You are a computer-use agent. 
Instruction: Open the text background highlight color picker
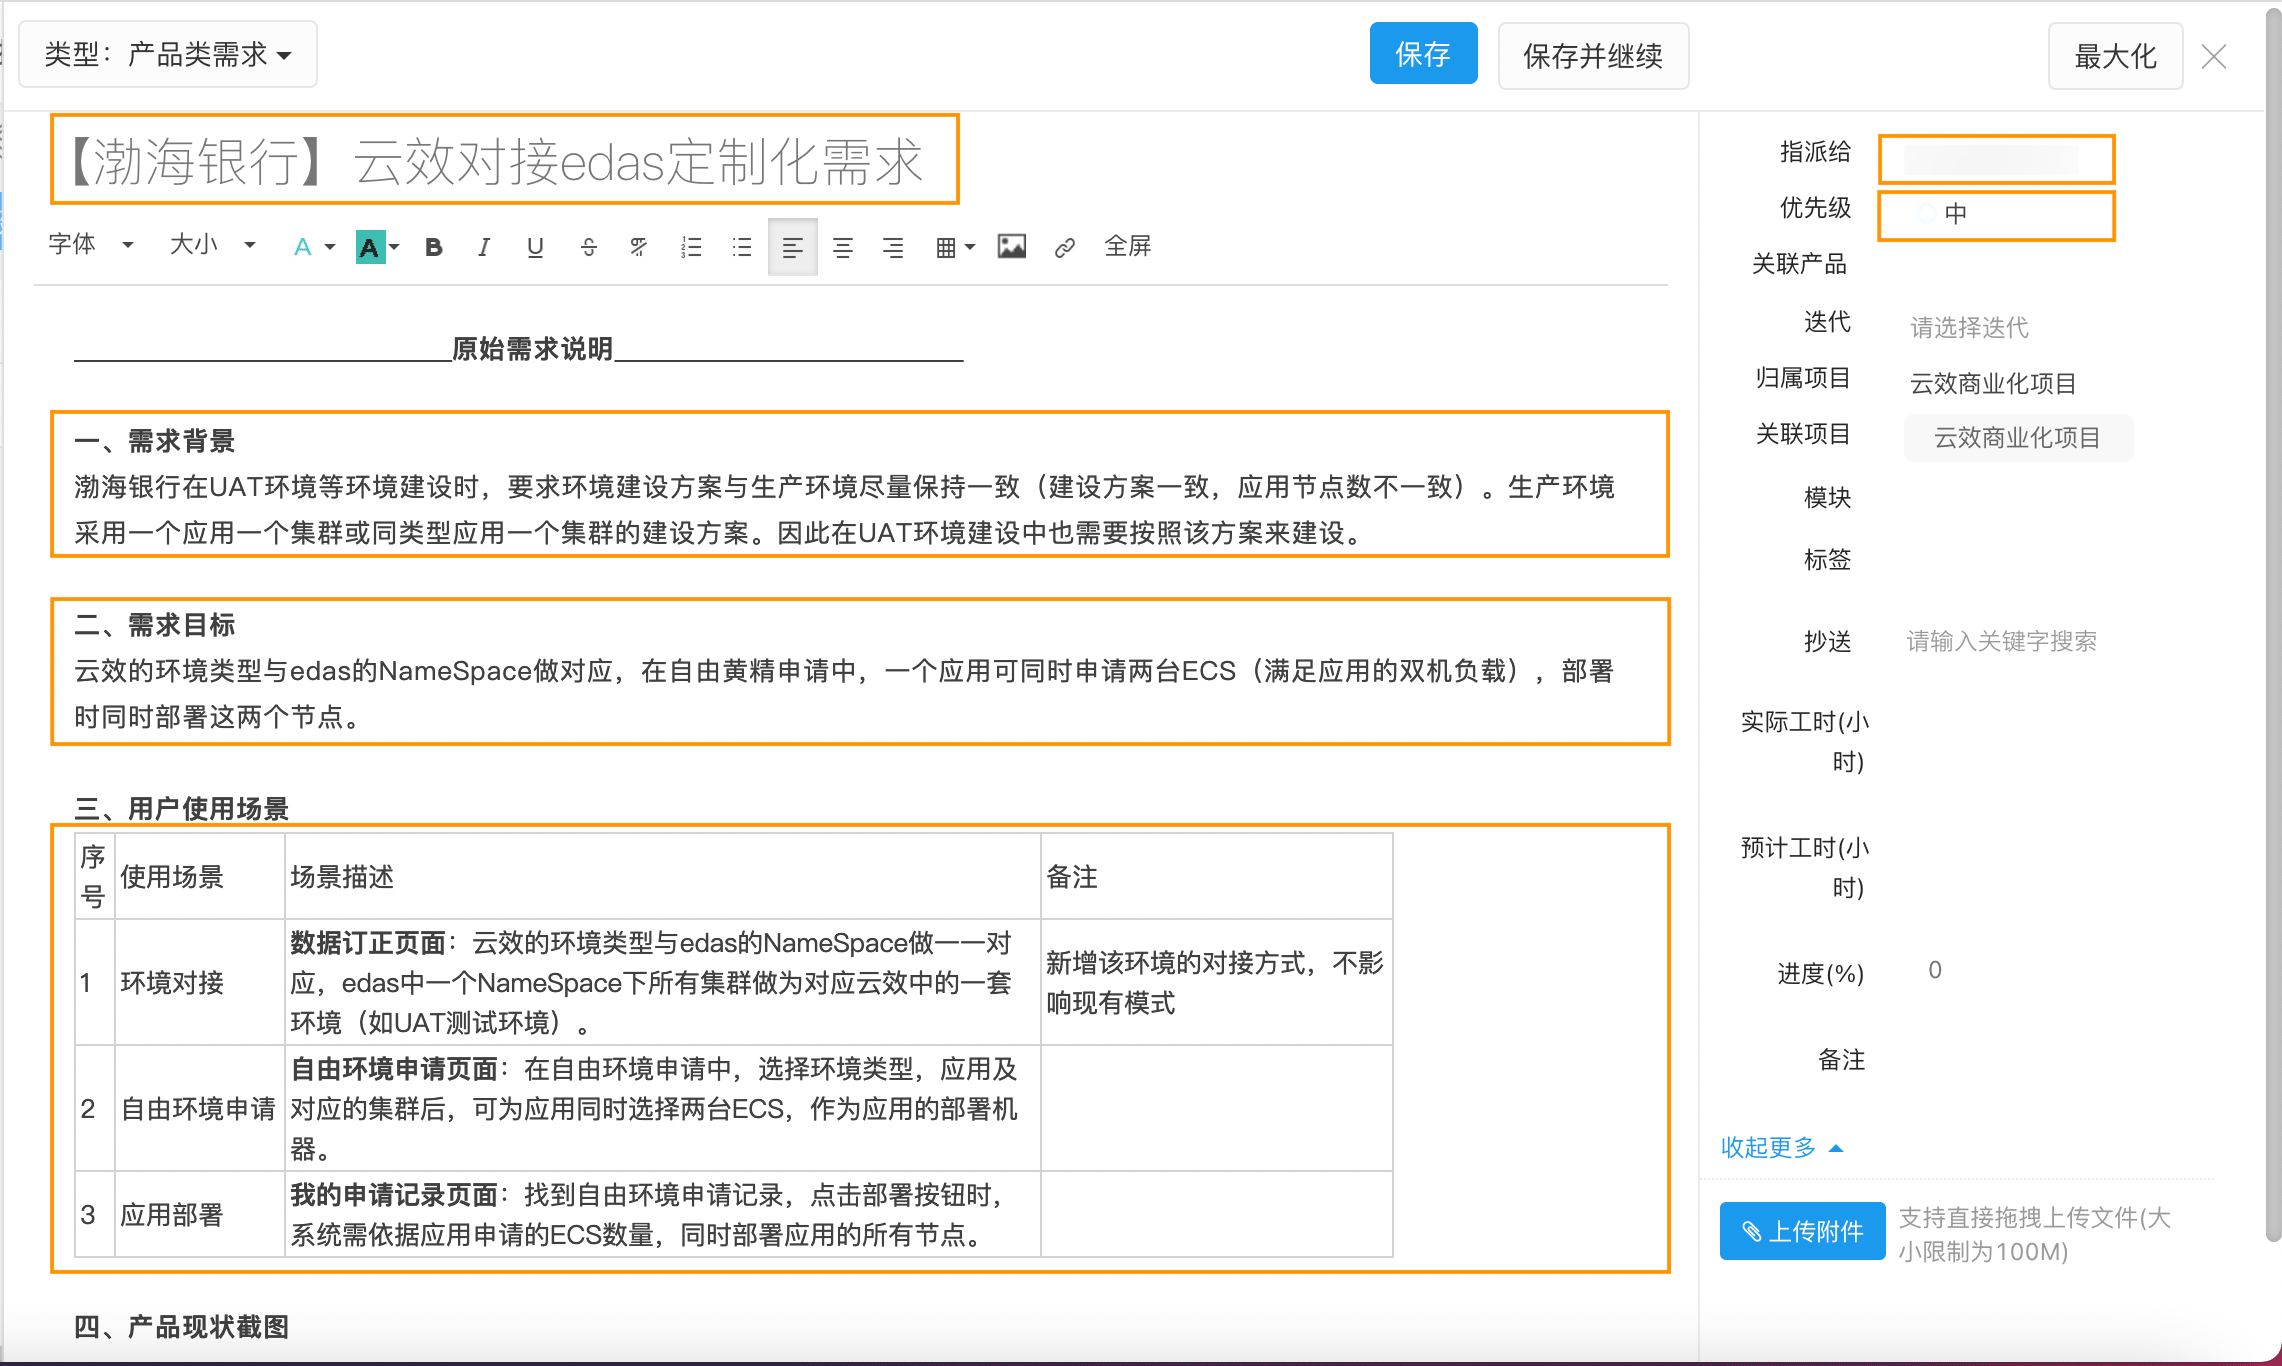click(378, 247)
